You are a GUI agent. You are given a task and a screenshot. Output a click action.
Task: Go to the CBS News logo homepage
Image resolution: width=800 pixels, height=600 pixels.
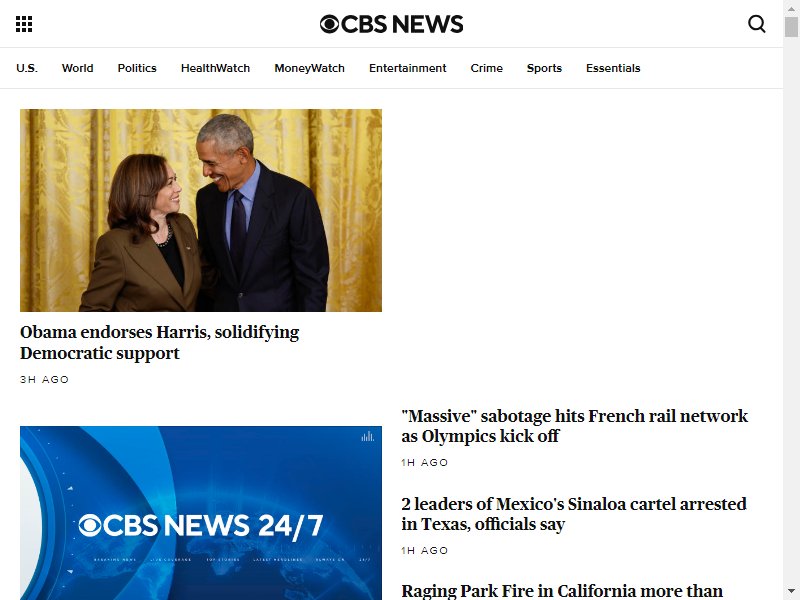pos(391,24)
